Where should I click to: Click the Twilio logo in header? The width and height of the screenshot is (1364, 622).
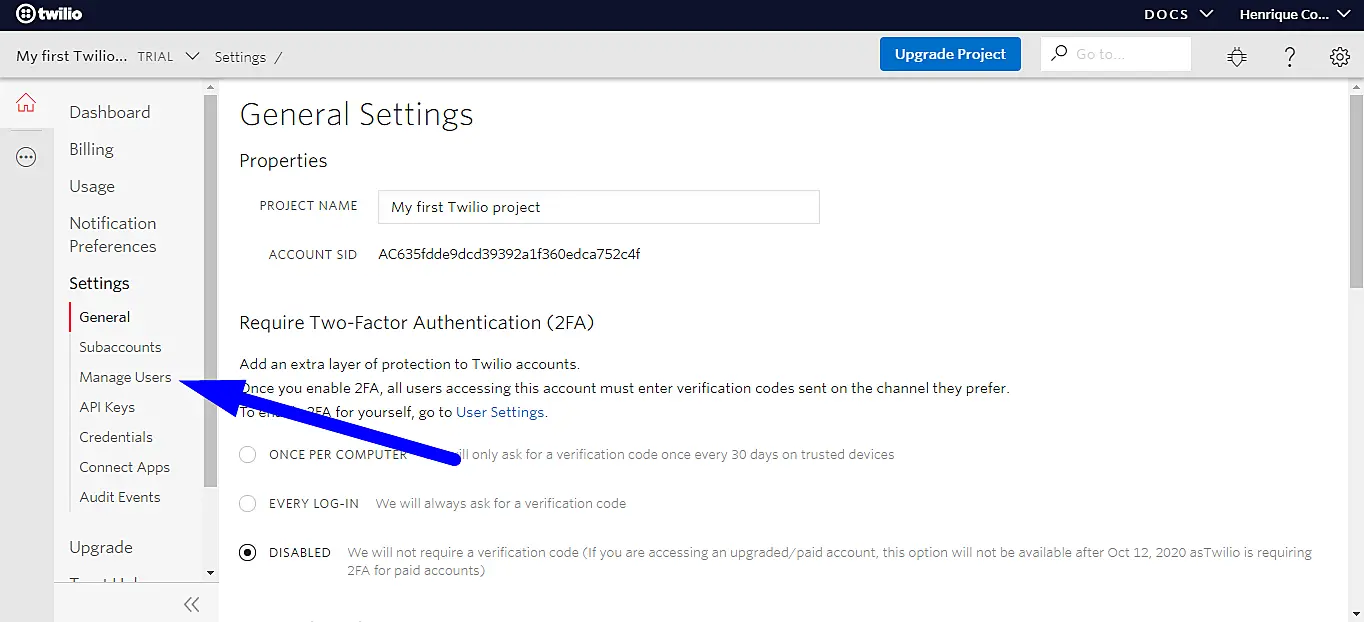(49, 14)
